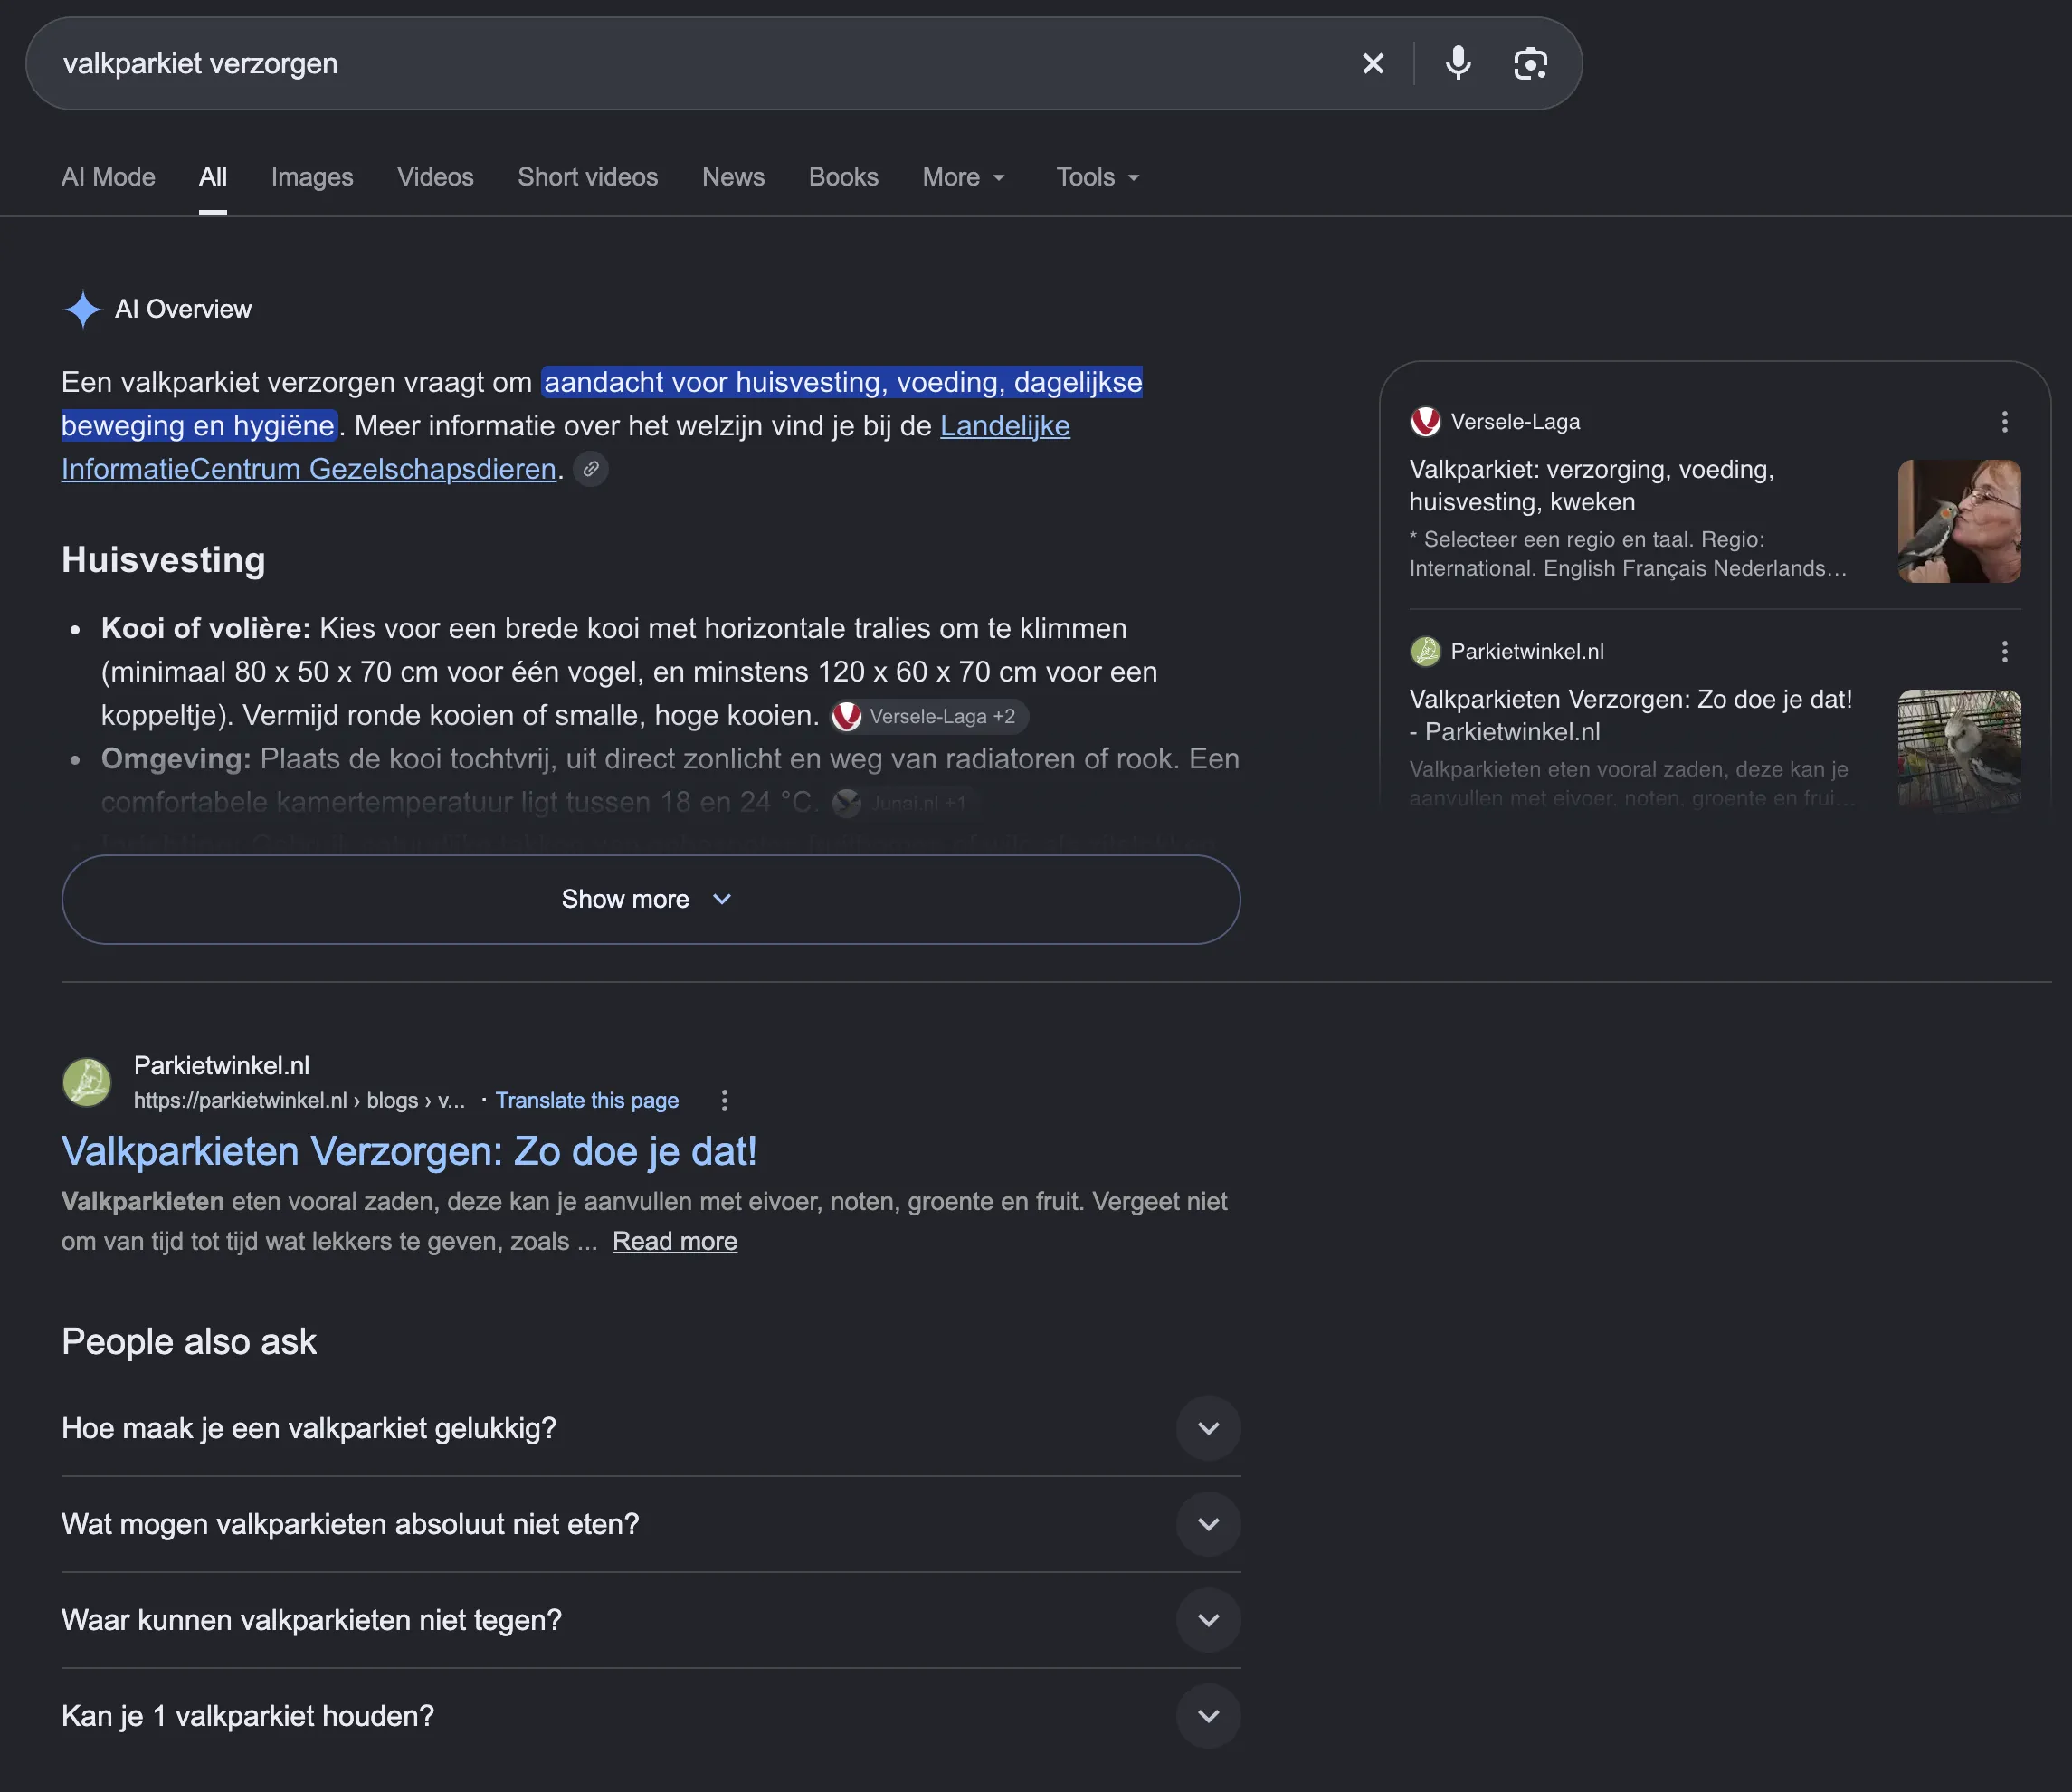Open 'Valkparkieten Verzorgen: Zo doe je dat!' result title

point(409,1152)
